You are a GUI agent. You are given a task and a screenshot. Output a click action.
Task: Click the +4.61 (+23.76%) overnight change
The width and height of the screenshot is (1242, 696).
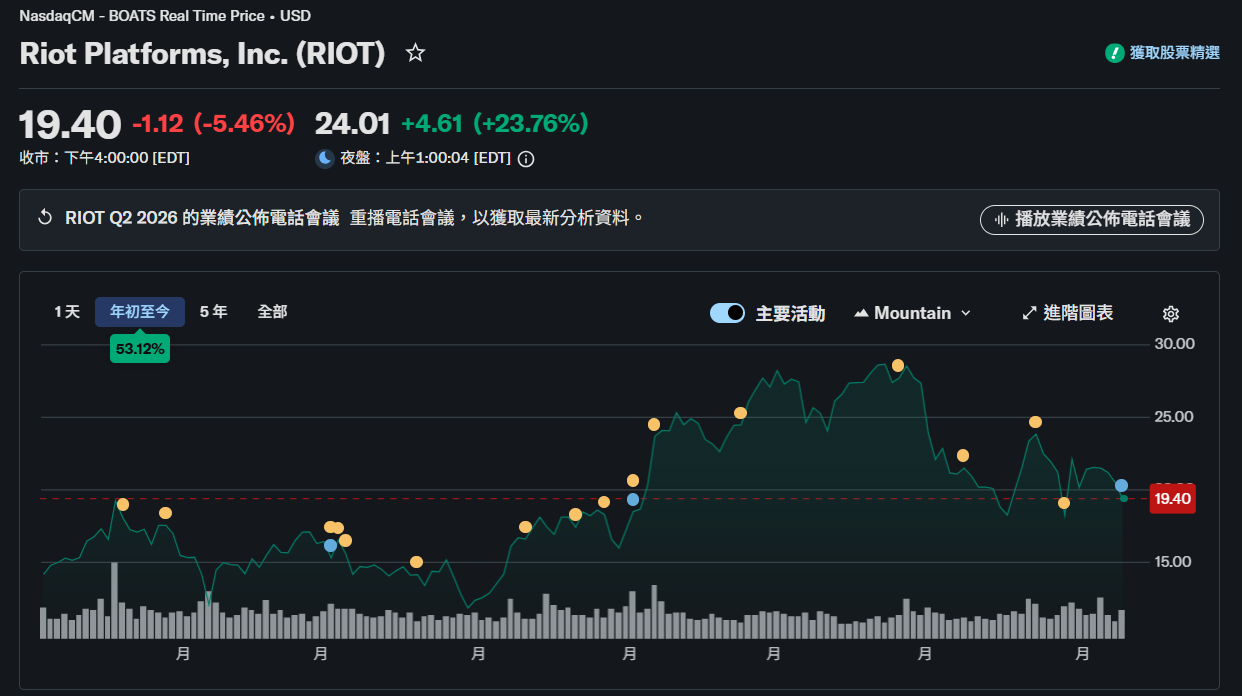[494, 124]
